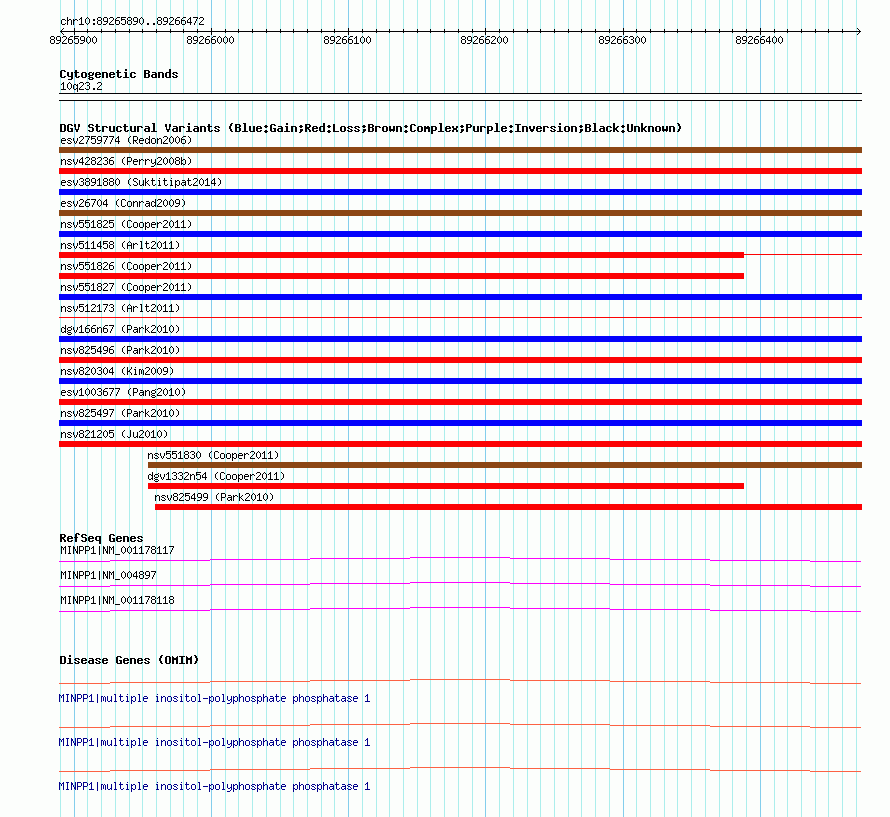Click the 10q23.2 cytogenetic band label

81,86
